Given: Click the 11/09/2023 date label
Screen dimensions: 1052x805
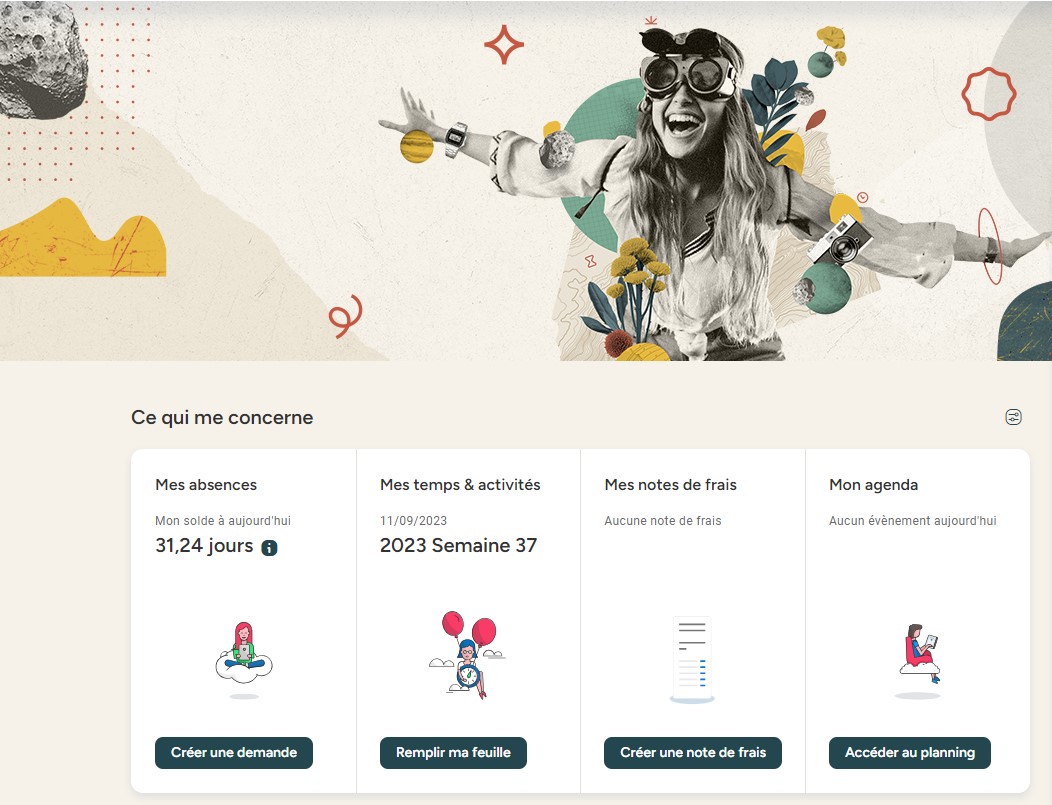Looking at the screenshot, I should pos(413,521).
